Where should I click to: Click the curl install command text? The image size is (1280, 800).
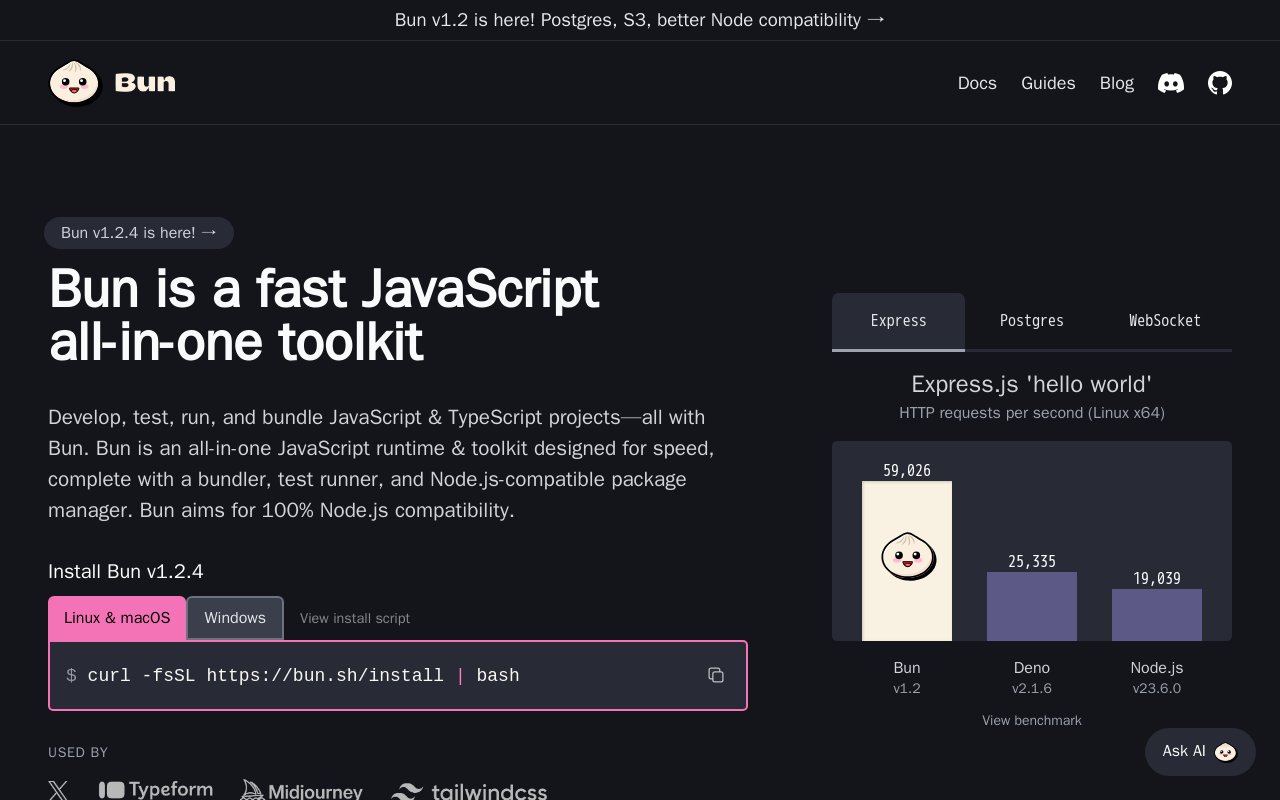[304, 675]
